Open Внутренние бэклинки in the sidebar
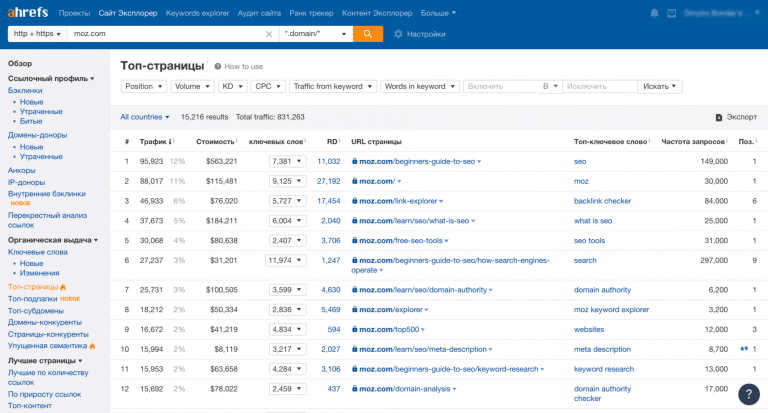This screenshot has width=768, height=413. pyautogui.click(x=47, y=194)
